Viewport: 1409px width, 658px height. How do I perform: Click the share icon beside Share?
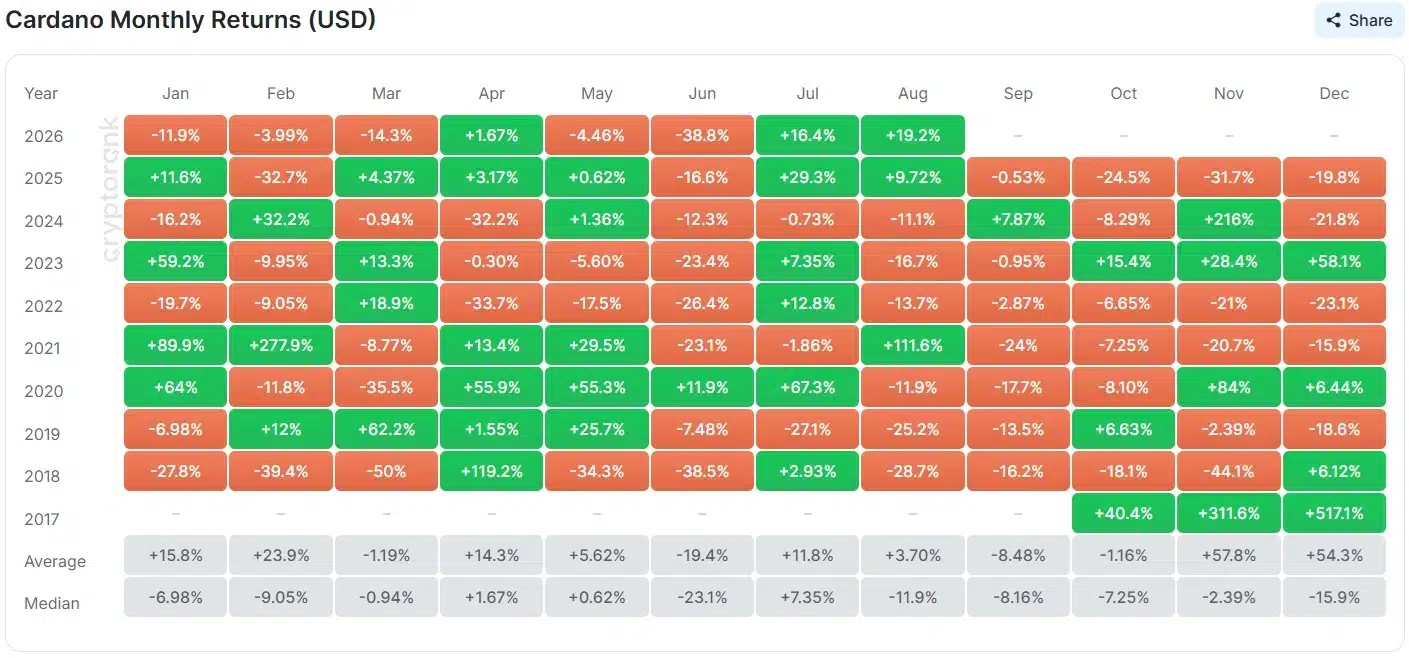point(1333,20)
